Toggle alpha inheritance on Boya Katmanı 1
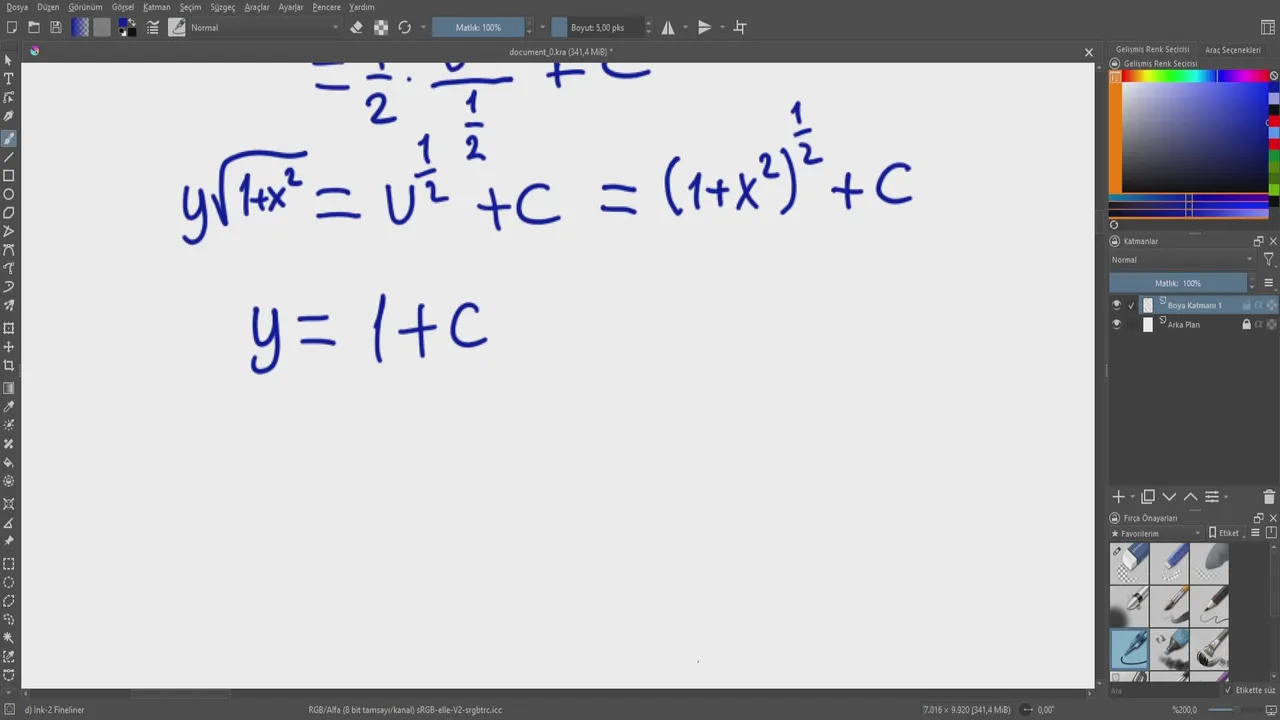Viewport: 1280px width, 720px height. [x=1259, y=305]
